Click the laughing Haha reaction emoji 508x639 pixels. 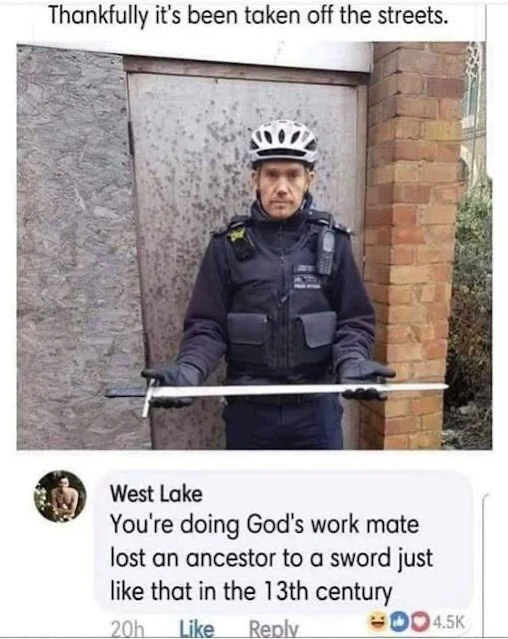tap(378, 621)
